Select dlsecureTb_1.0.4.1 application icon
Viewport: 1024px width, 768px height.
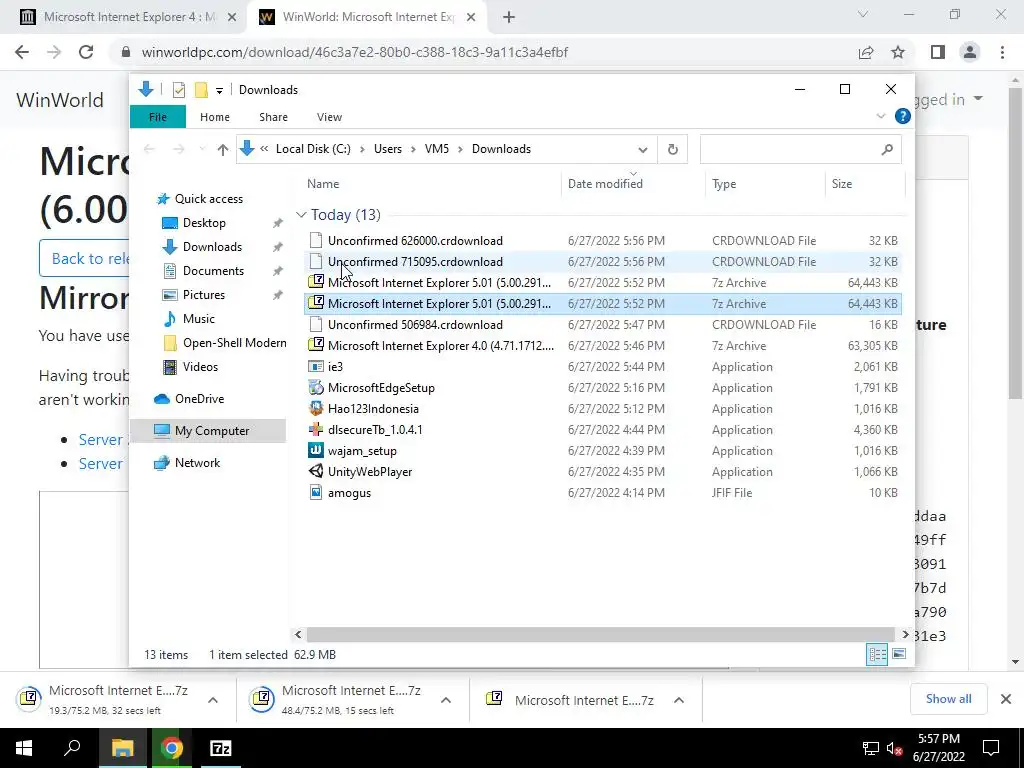316,430
